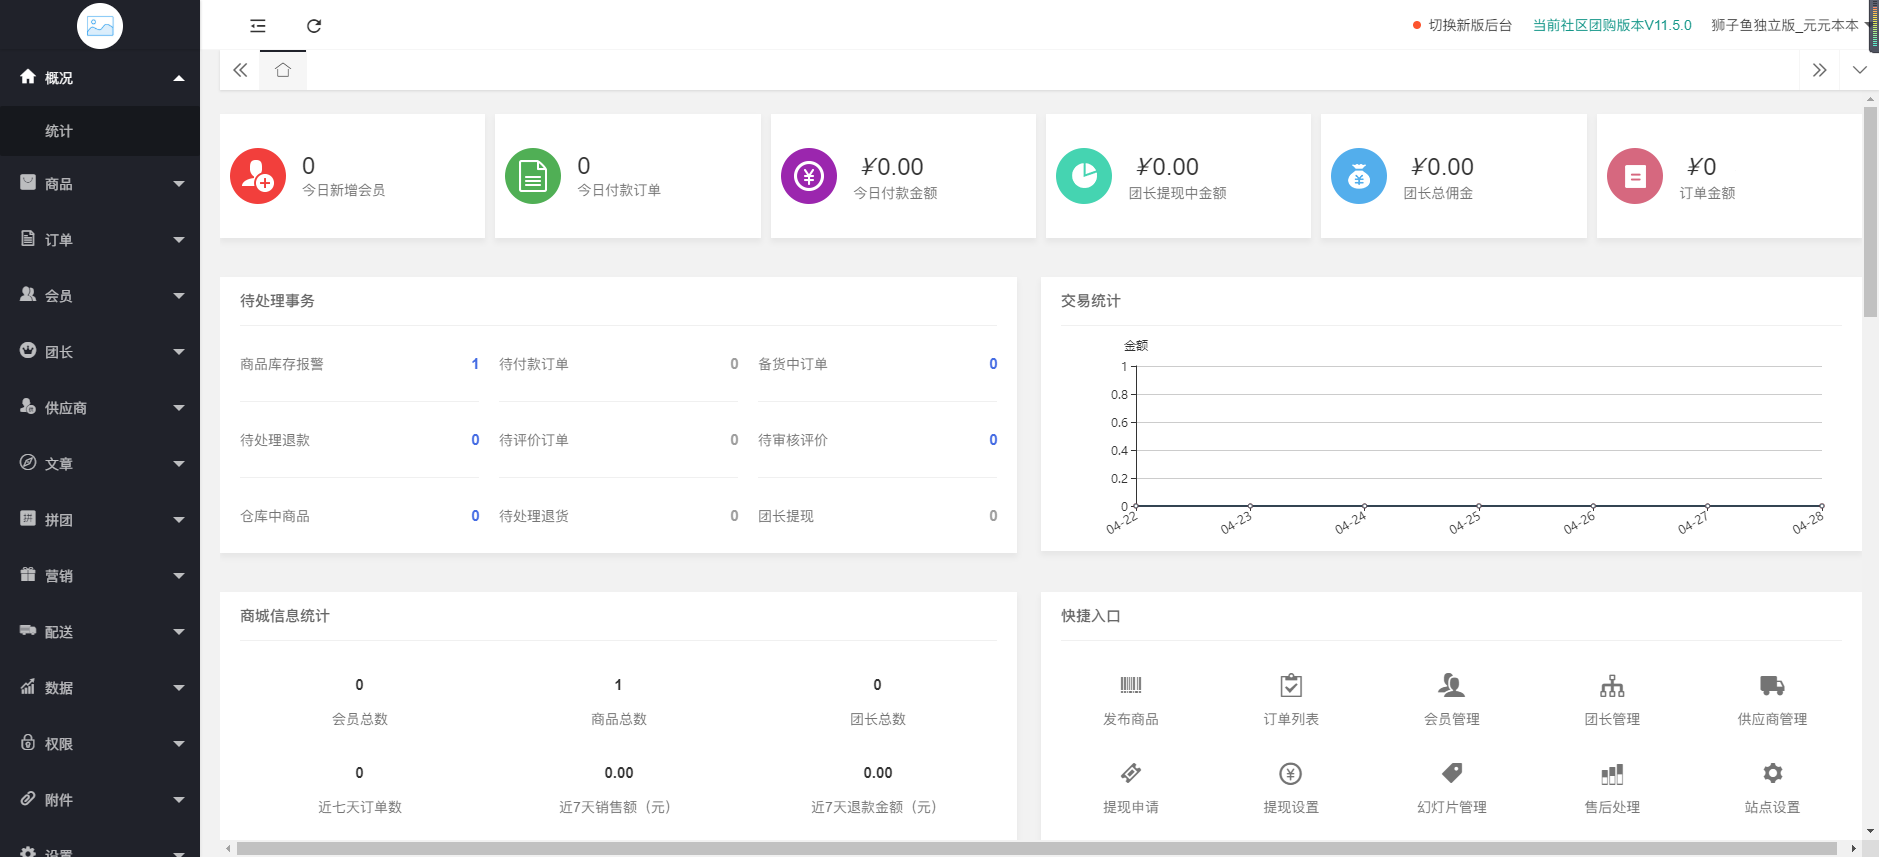Expand the 权限 sidebar menu
This screenshot has width=1879, height=857.
coord(100,744)
